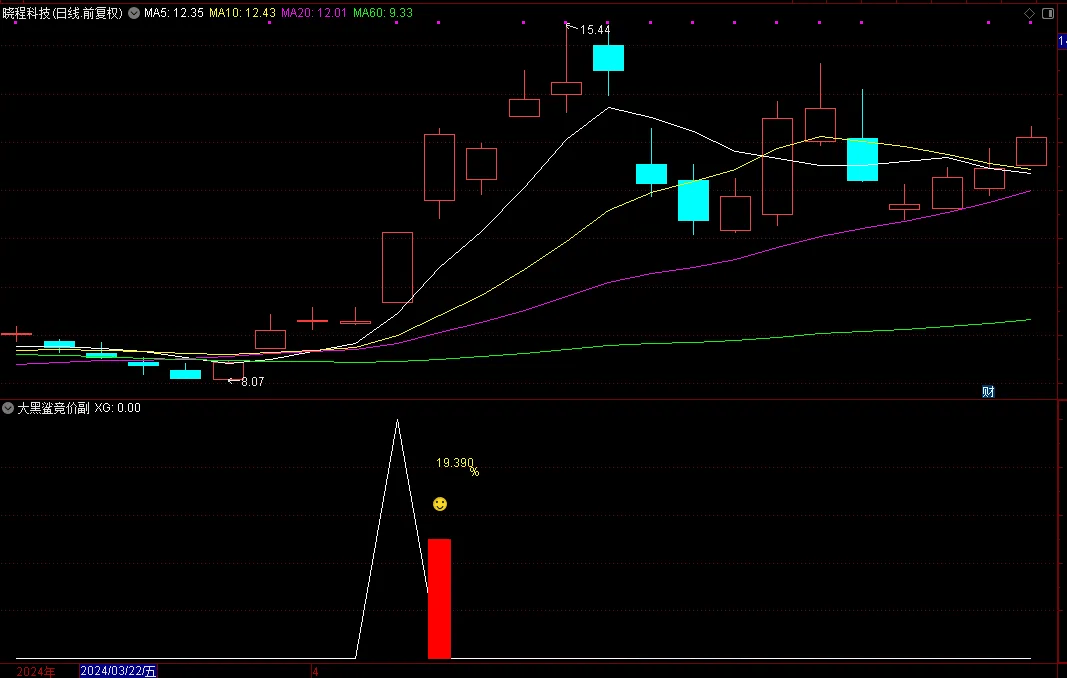Click the XG: 0.00 indicator value
This screenshot has width=1067, height=678.
(x=118, y=408)
